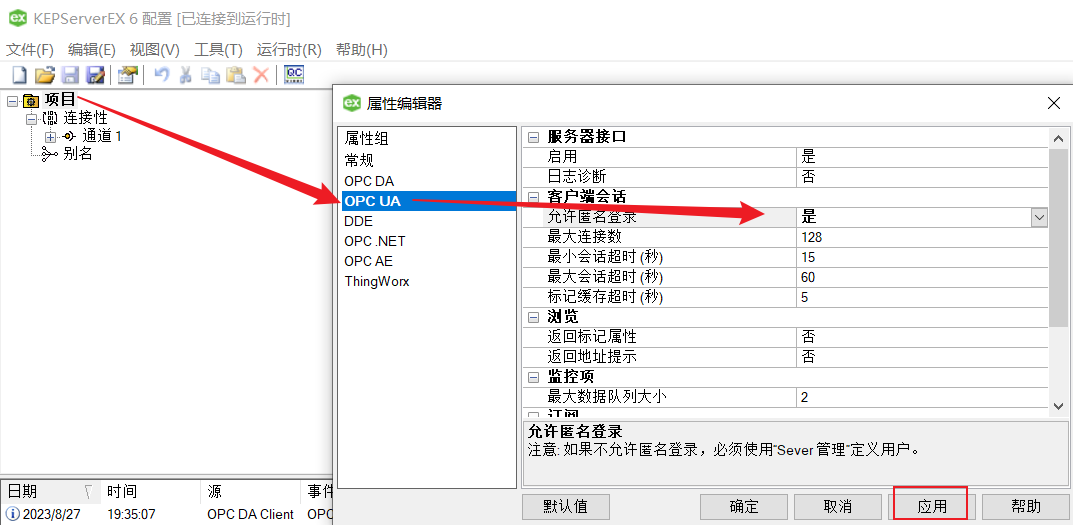
Task: Collapse the 服务器接口 property section
Action: (x=533, y=136)
